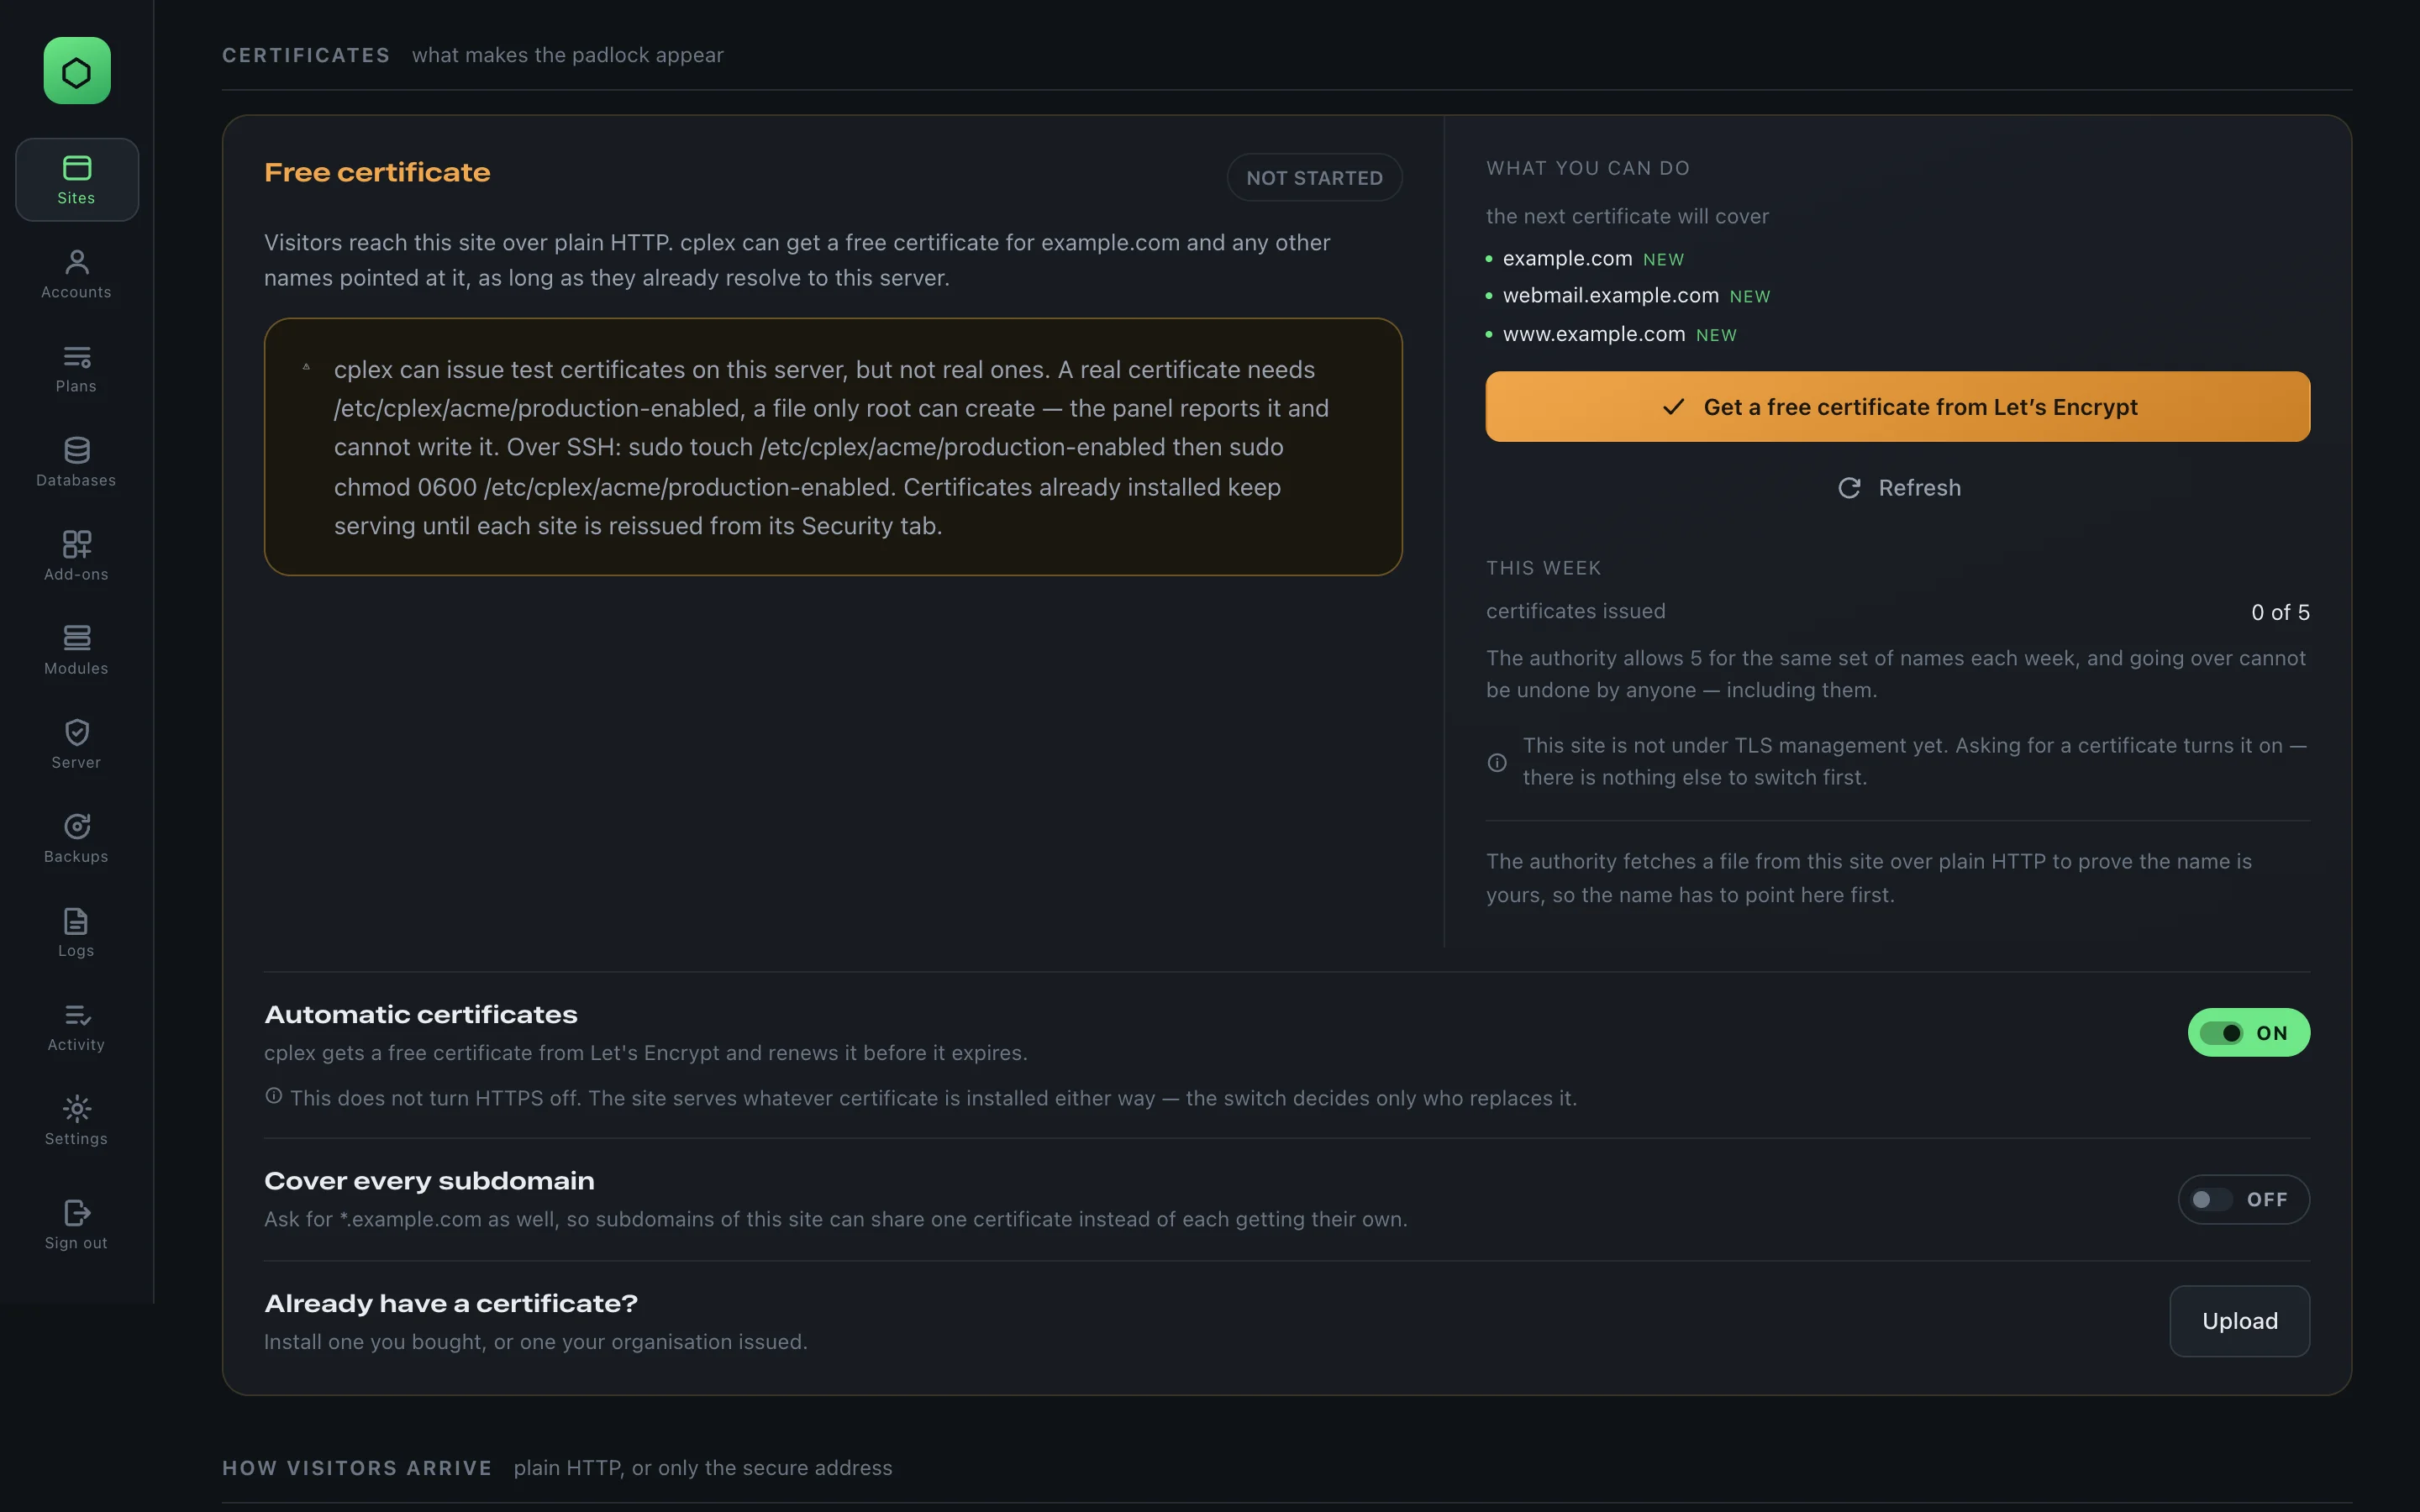Click the green cplex hexagon logo

(77, 71)
